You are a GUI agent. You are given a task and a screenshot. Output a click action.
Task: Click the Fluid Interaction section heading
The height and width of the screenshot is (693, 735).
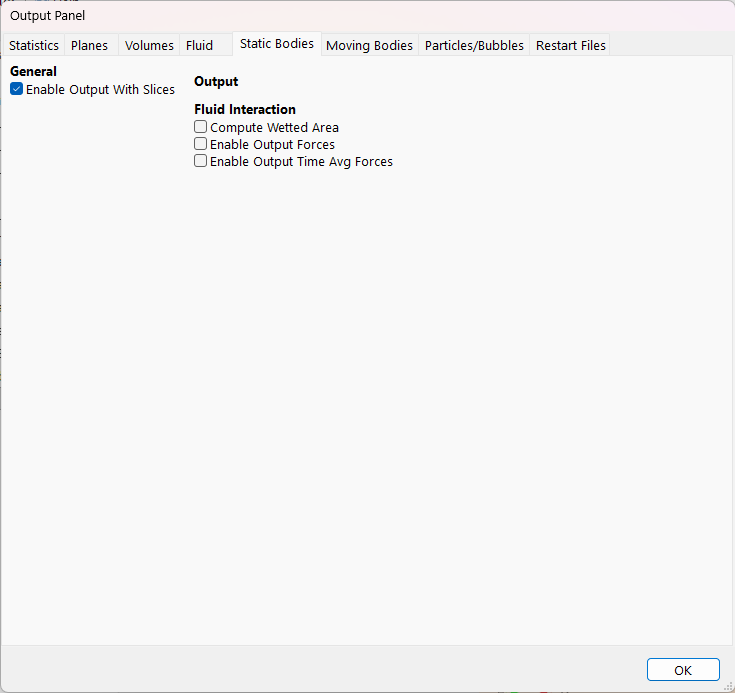point(245,110)
